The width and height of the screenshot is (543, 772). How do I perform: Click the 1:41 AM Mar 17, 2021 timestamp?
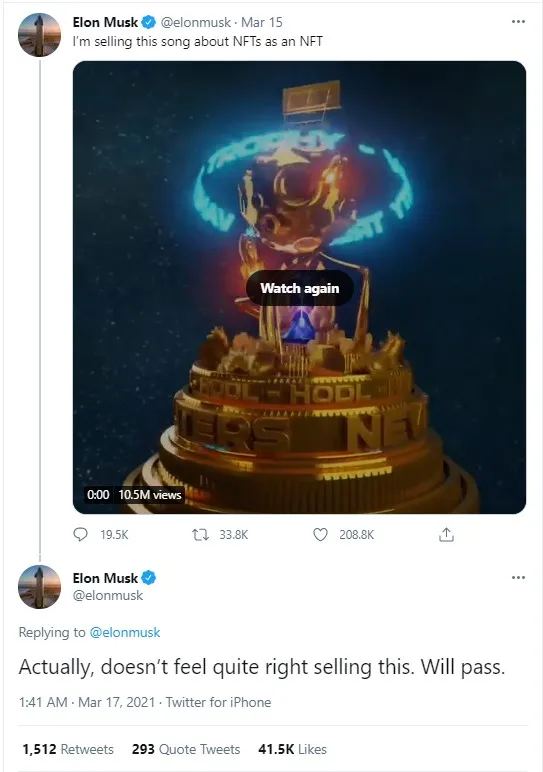point(87,702)
